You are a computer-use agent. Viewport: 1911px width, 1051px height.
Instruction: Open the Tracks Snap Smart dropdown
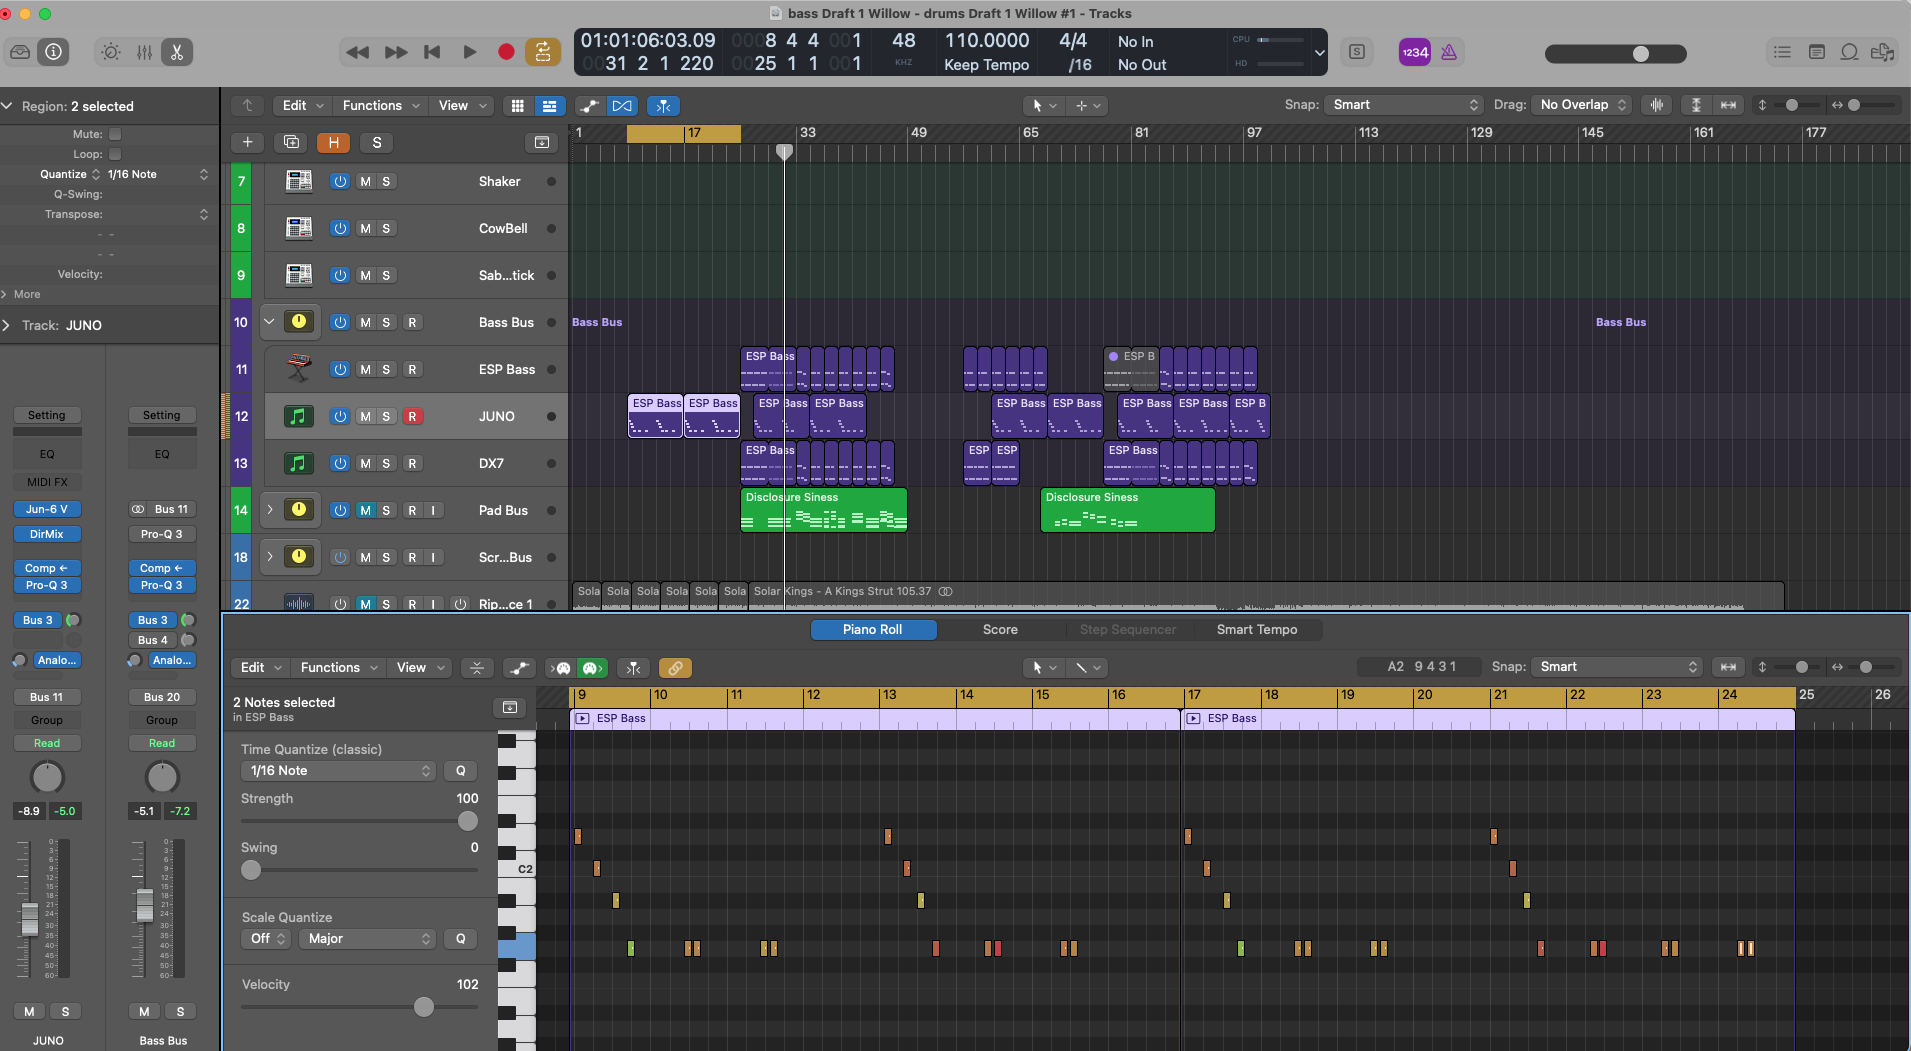(x=1404, y=105)
